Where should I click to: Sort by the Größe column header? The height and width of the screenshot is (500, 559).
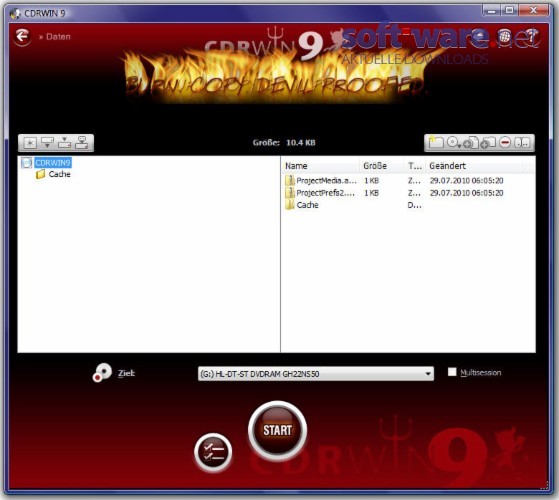(382, 166)
